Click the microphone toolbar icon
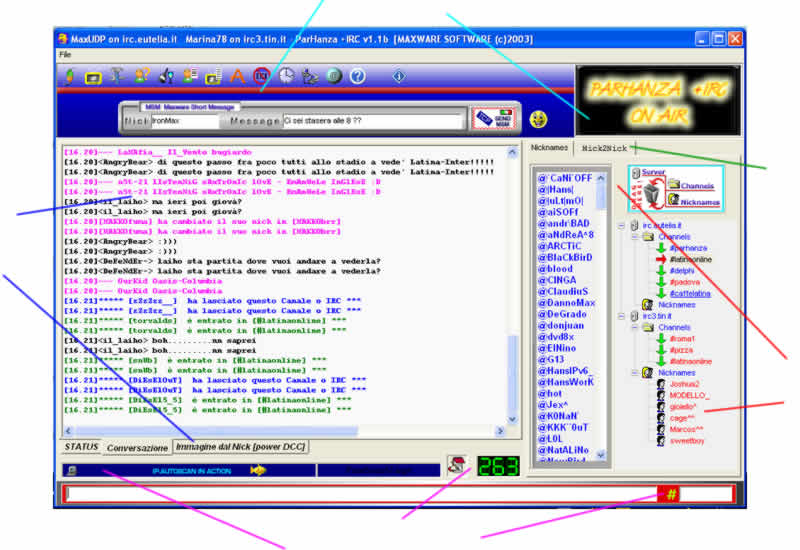This screenshot has width=800, height=550. [166, 77]
